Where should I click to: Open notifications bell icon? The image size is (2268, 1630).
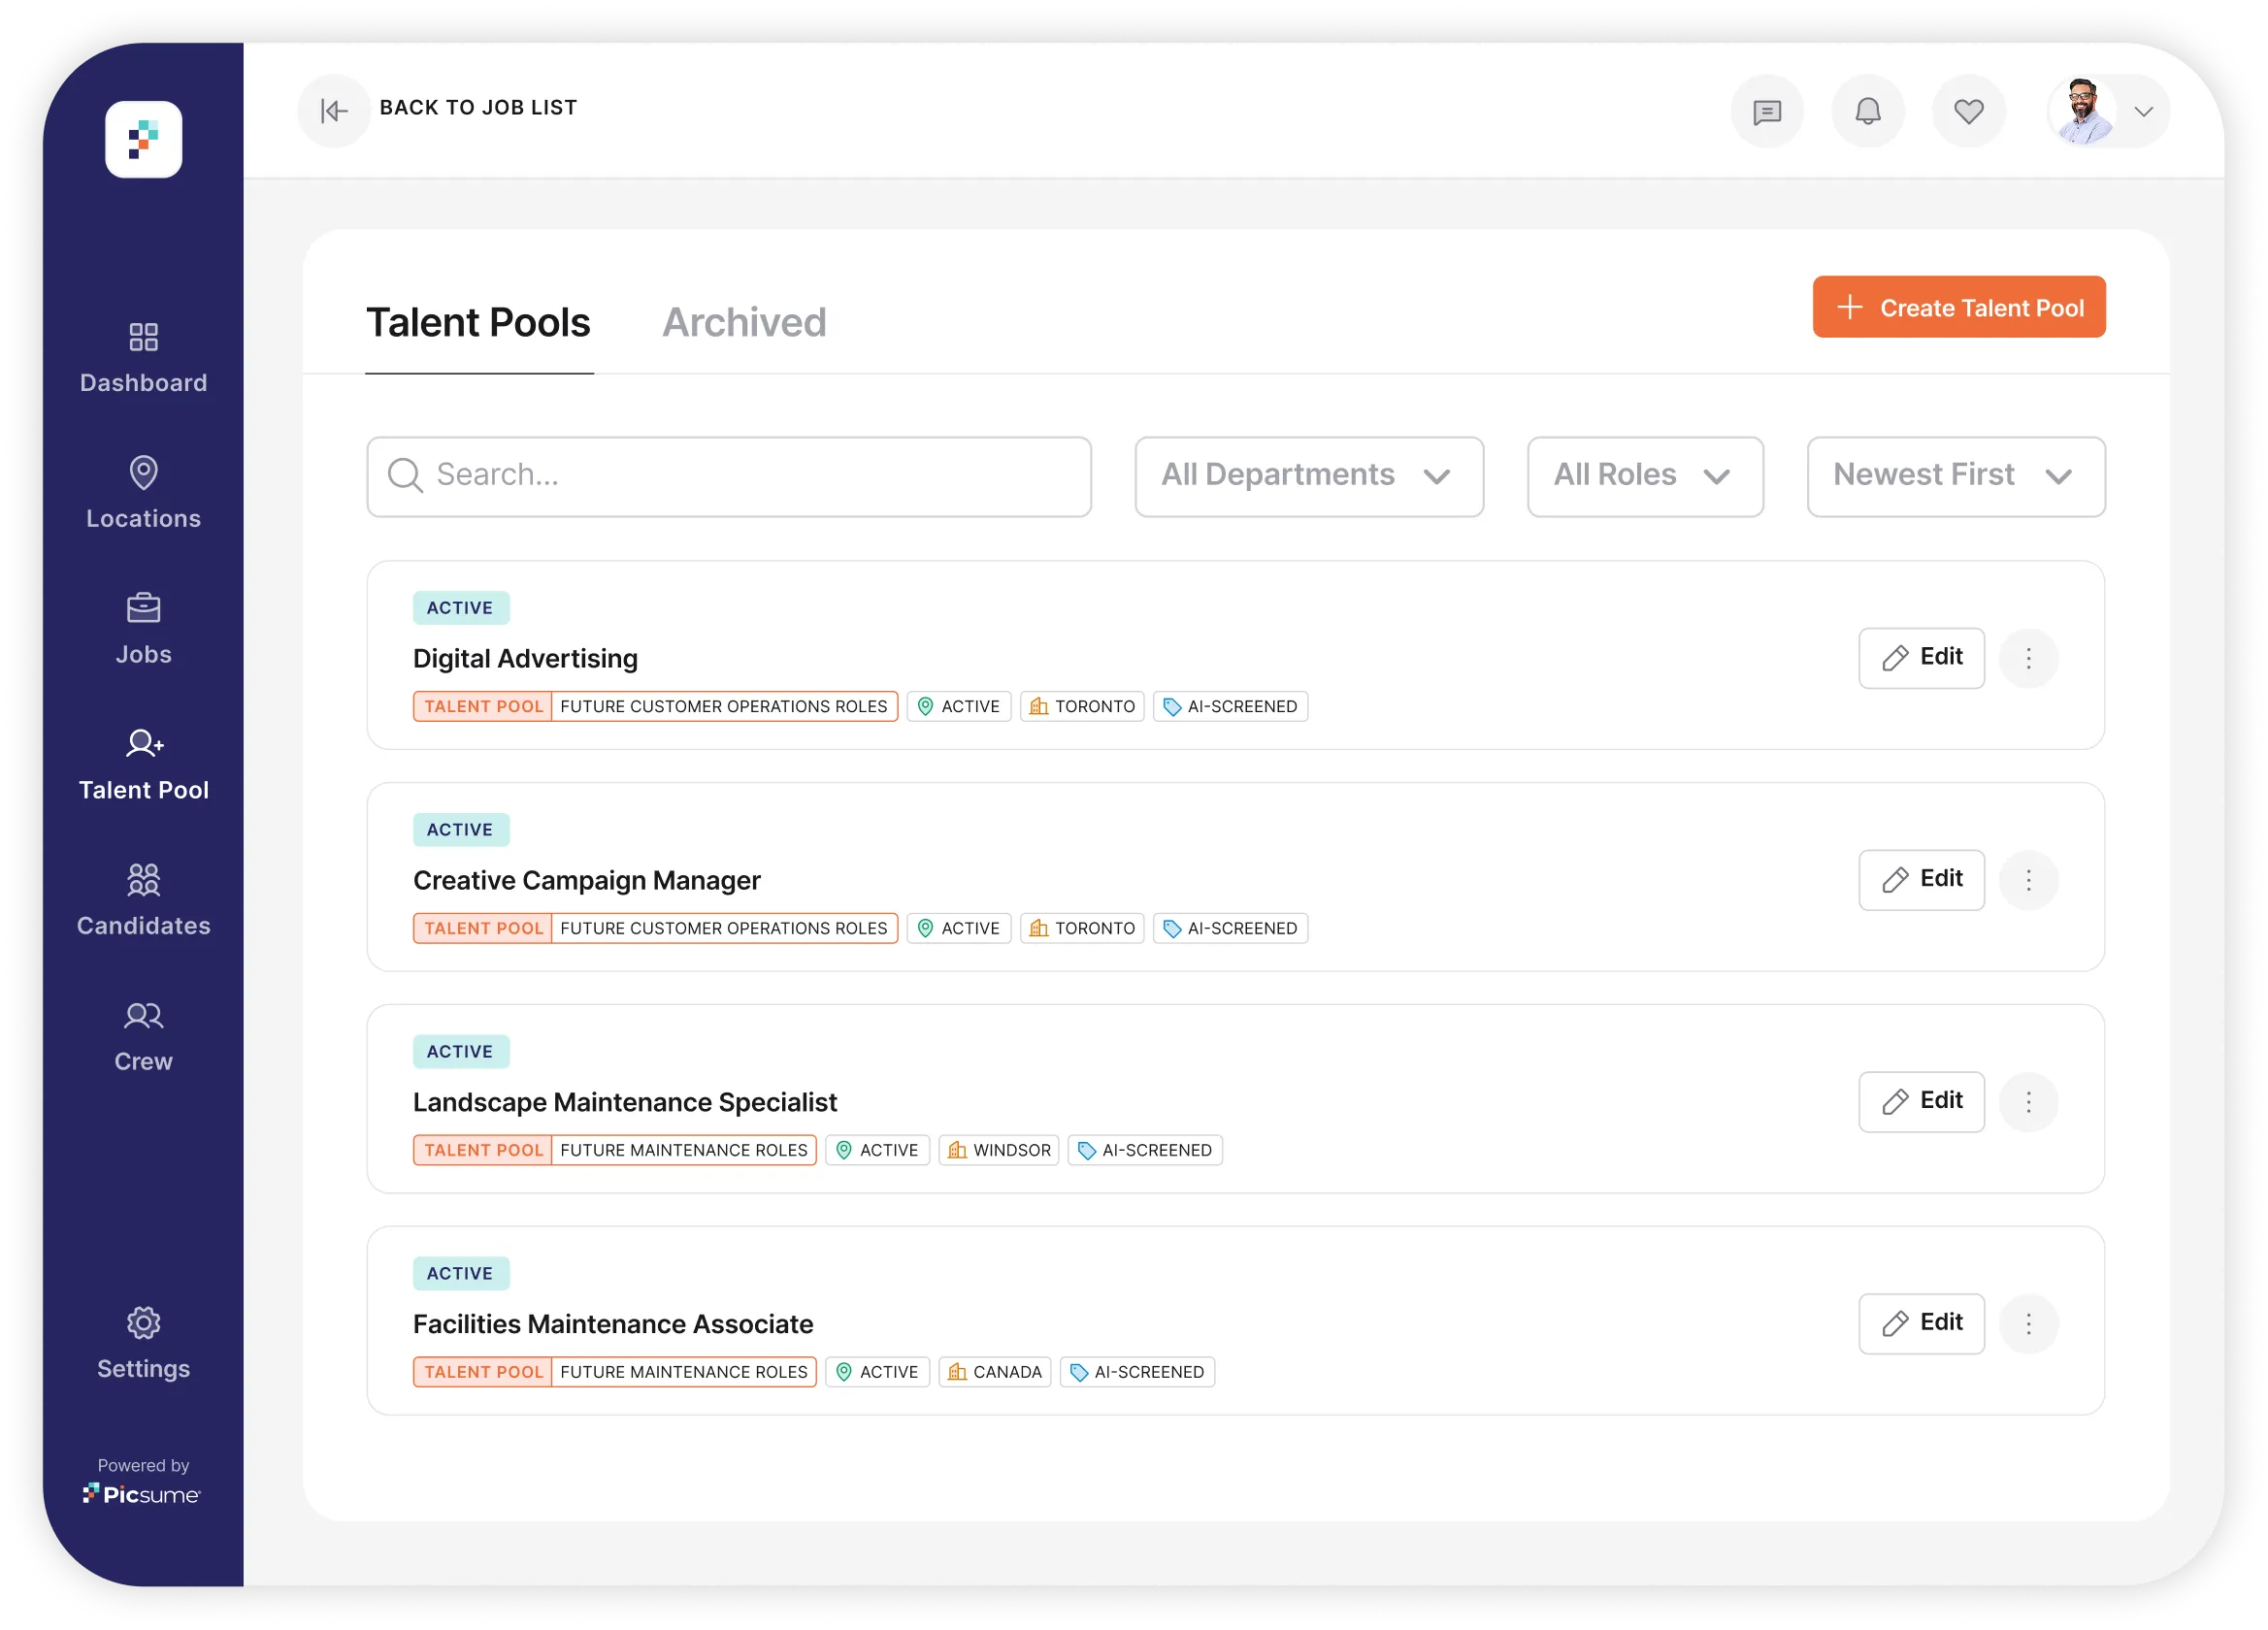(1867, 111)
